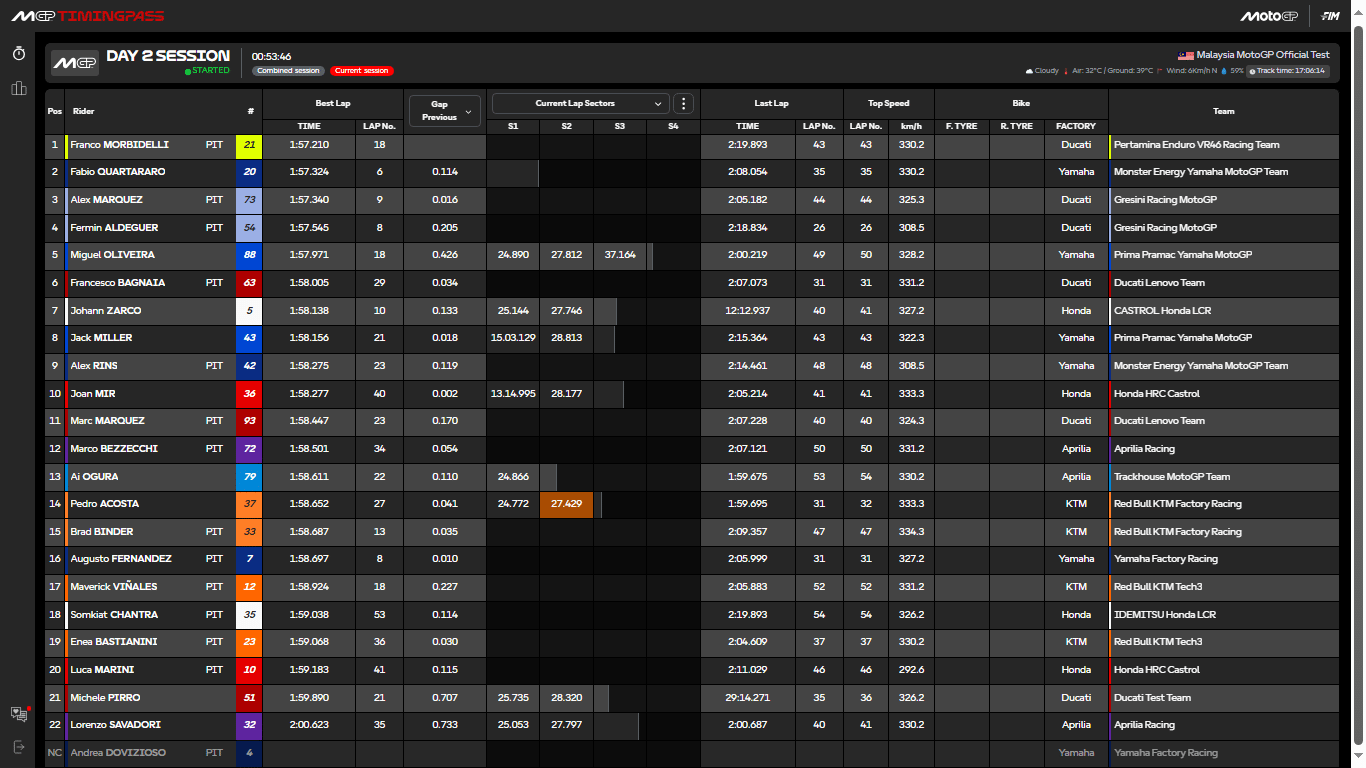The image size is (1366, 768).
Task: Click Zarco's last lap time 12:12.937
Action: 747,311
